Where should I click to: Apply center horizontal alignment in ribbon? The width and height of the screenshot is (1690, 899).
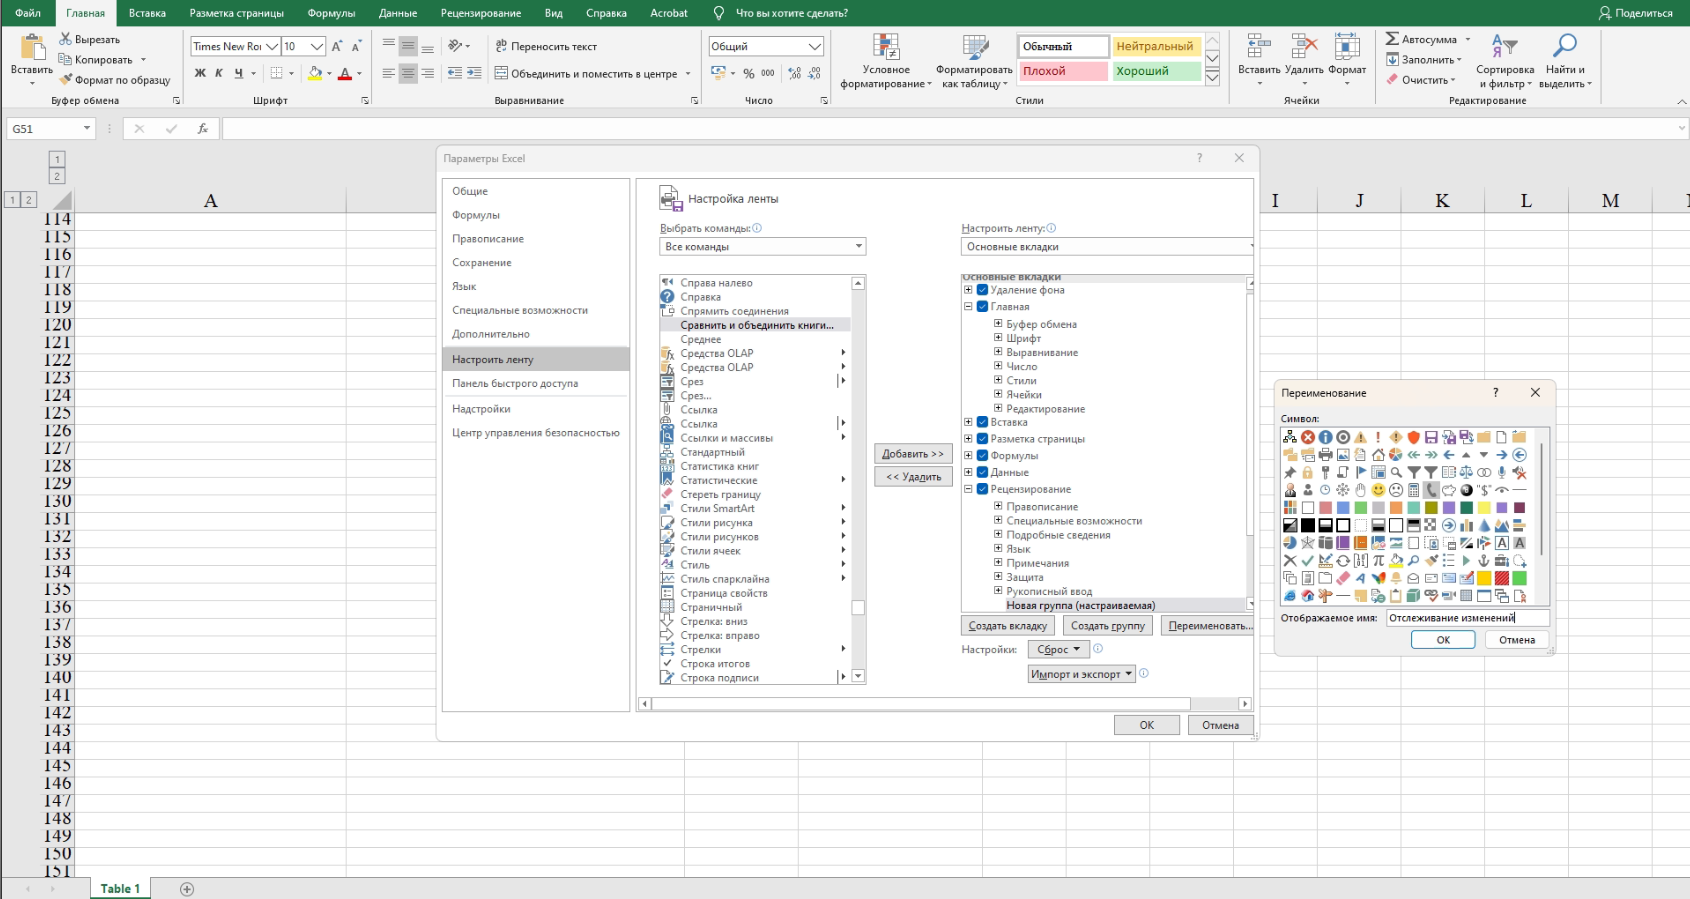(x=408, y=73)
